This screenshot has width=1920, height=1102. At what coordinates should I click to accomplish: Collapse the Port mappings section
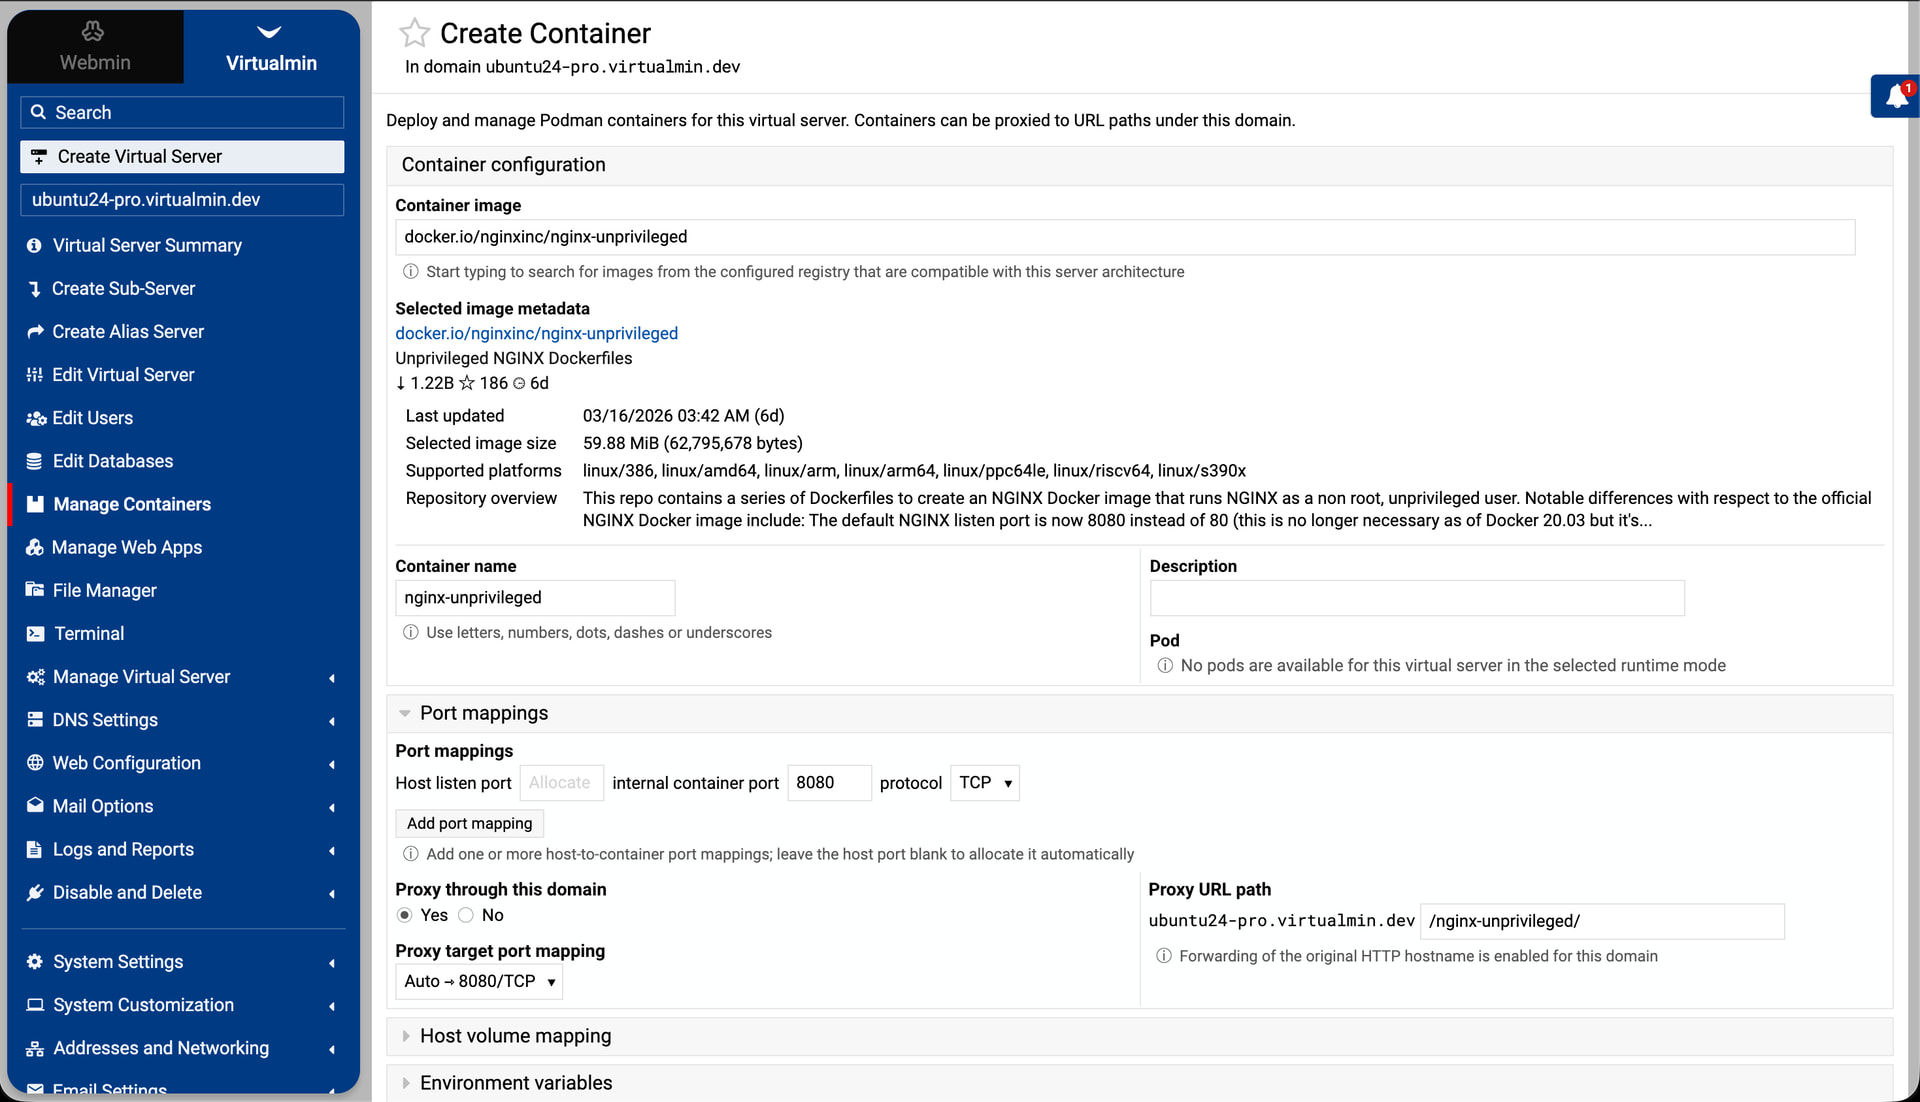pyautogui.click(x=484, y=713)
